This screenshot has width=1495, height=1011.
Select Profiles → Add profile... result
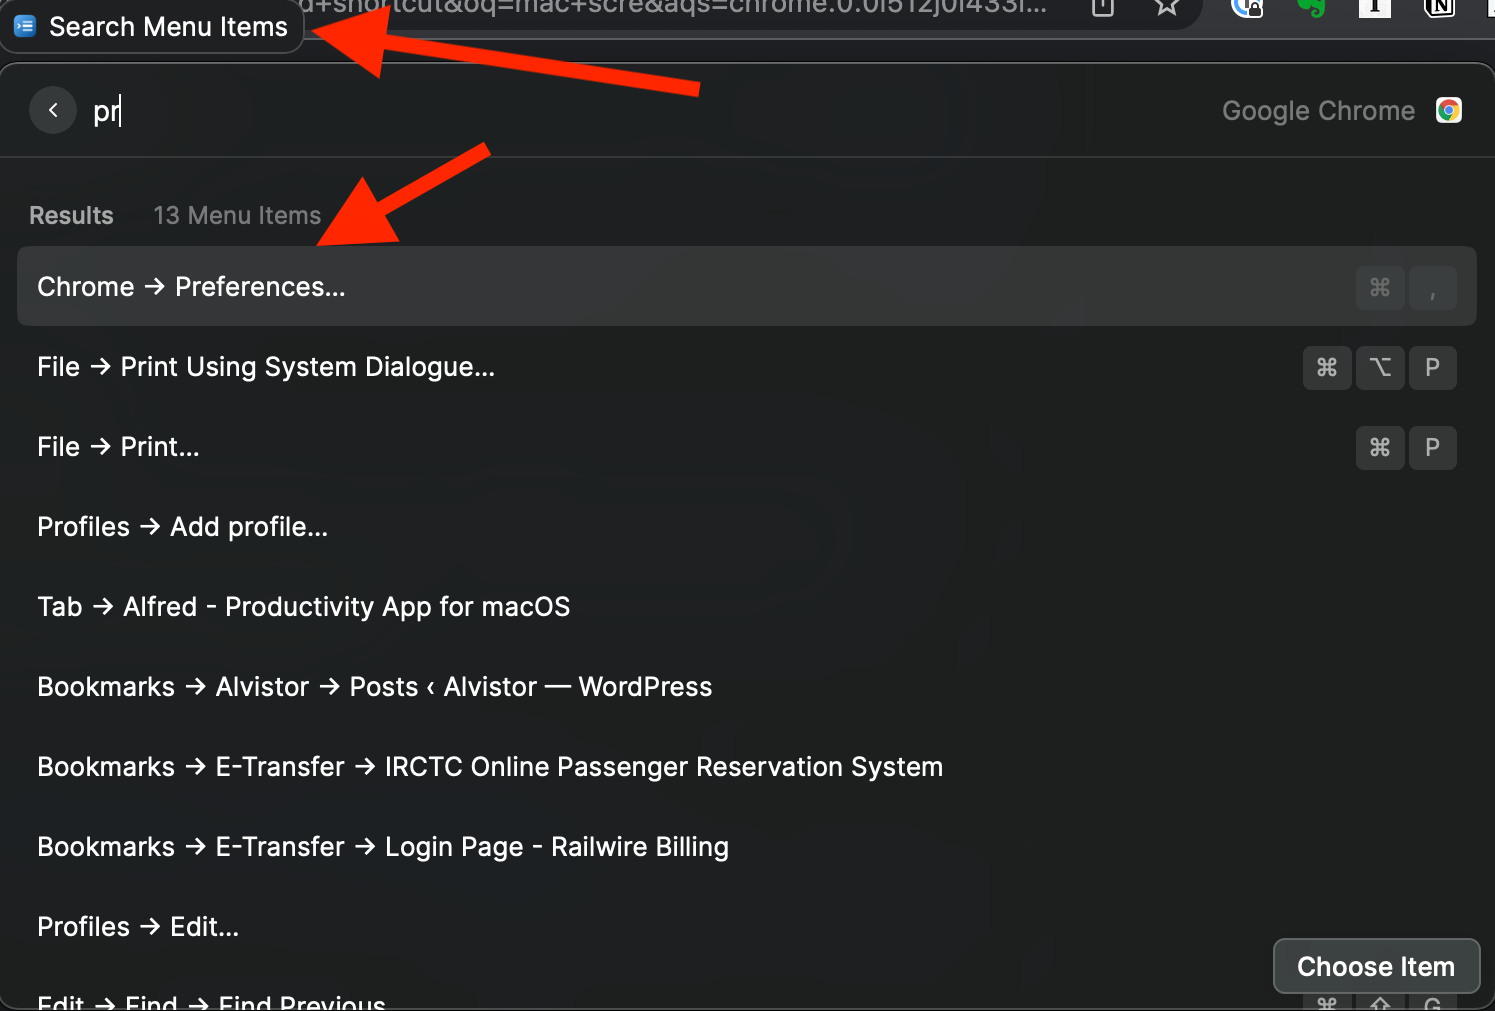746,527
